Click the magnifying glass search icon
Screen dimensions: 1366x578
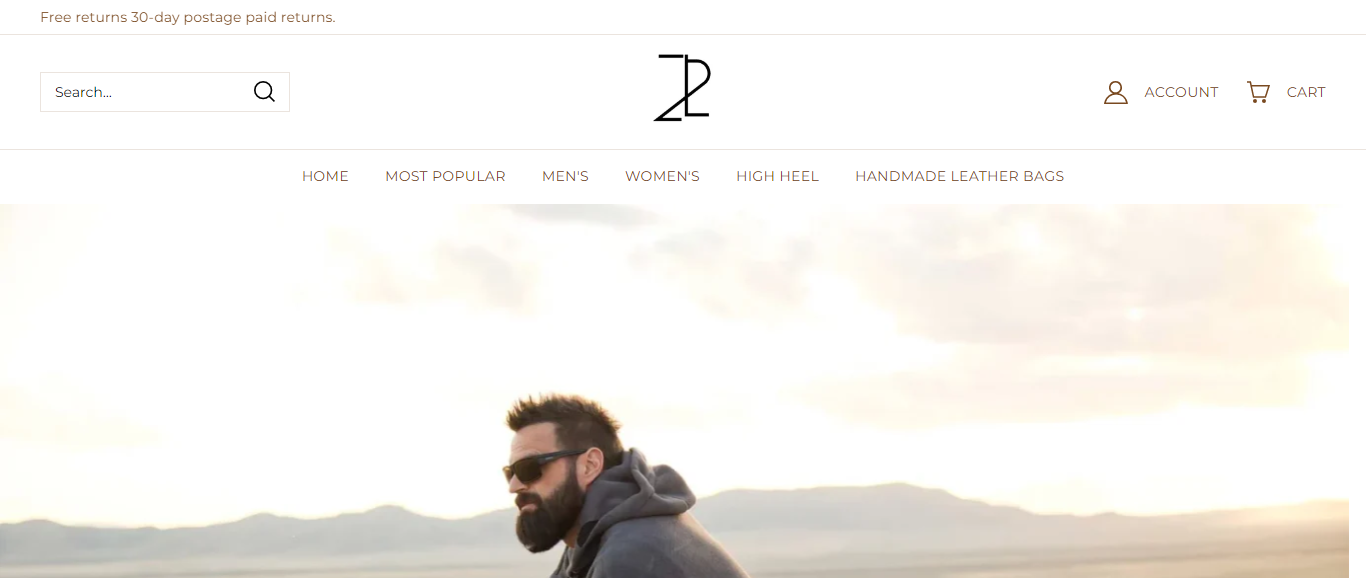pos(264,92)
